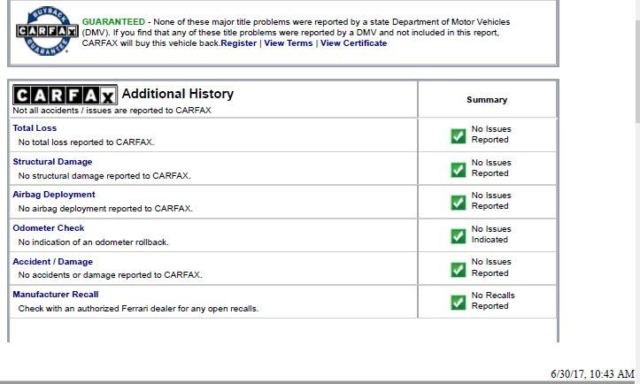The image size is (640, 384).
Task: Open the Accident / Damage heading link
Action: [x=53, y=261]
